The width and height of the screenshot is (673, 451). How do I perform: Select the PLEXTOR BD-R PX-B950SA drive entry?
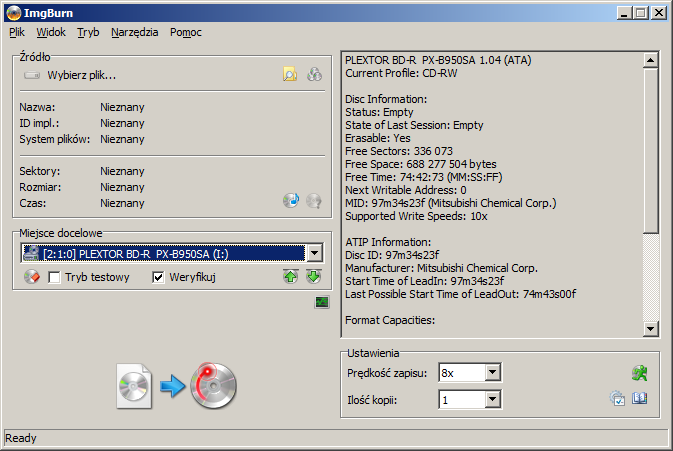coord(164,253)
